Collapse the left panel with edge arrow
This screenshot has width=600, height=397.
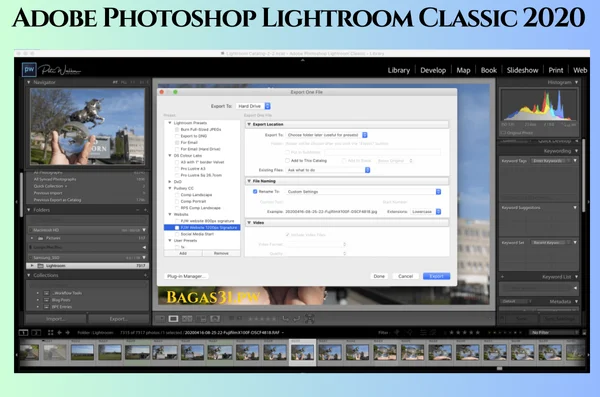(16, 202)
